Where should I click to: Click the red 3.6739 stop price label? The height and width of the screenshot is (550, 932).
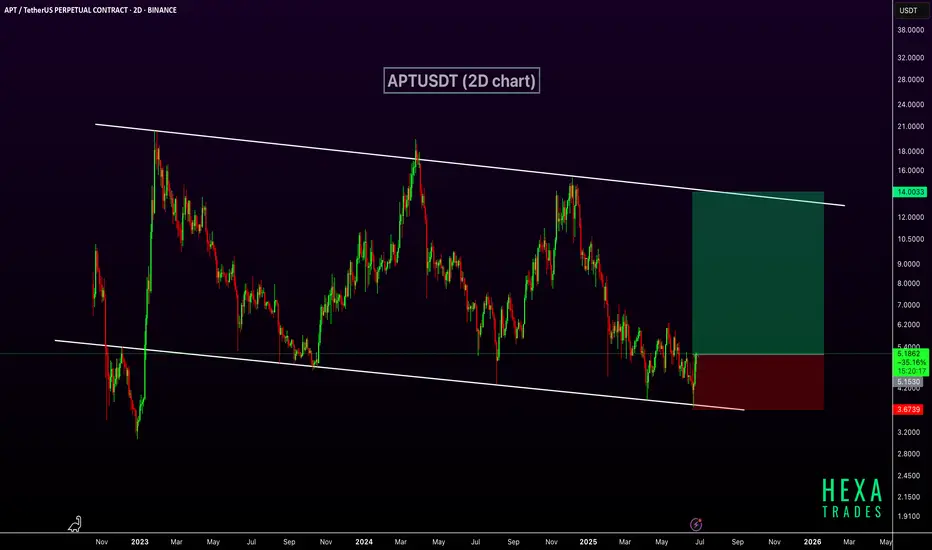(908, 410)
